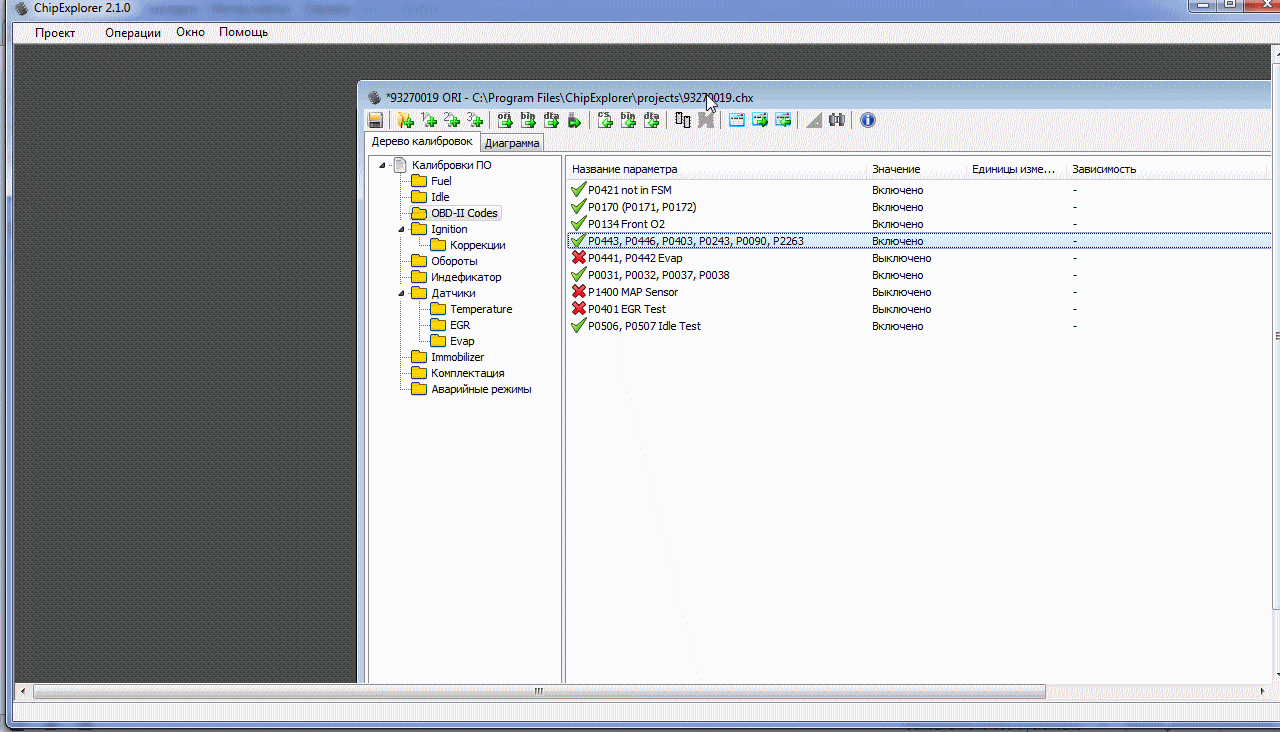Click the Значение column header
Viewport: 1280px width, 732px height.
pos(896,169)
